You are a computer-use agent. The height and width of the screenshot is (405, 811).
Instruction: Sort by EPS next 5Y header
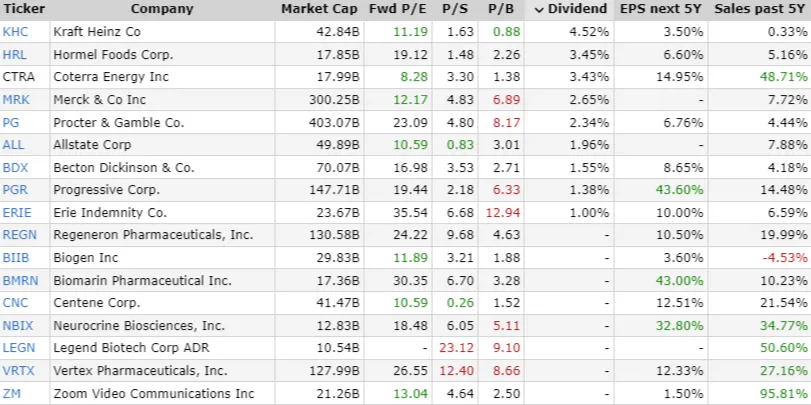661,9
